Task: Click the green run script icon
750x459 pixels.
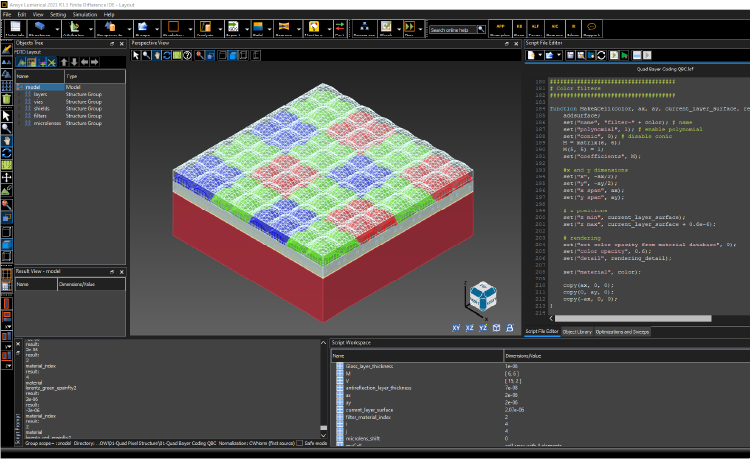Action: click(x=625, y=55)
